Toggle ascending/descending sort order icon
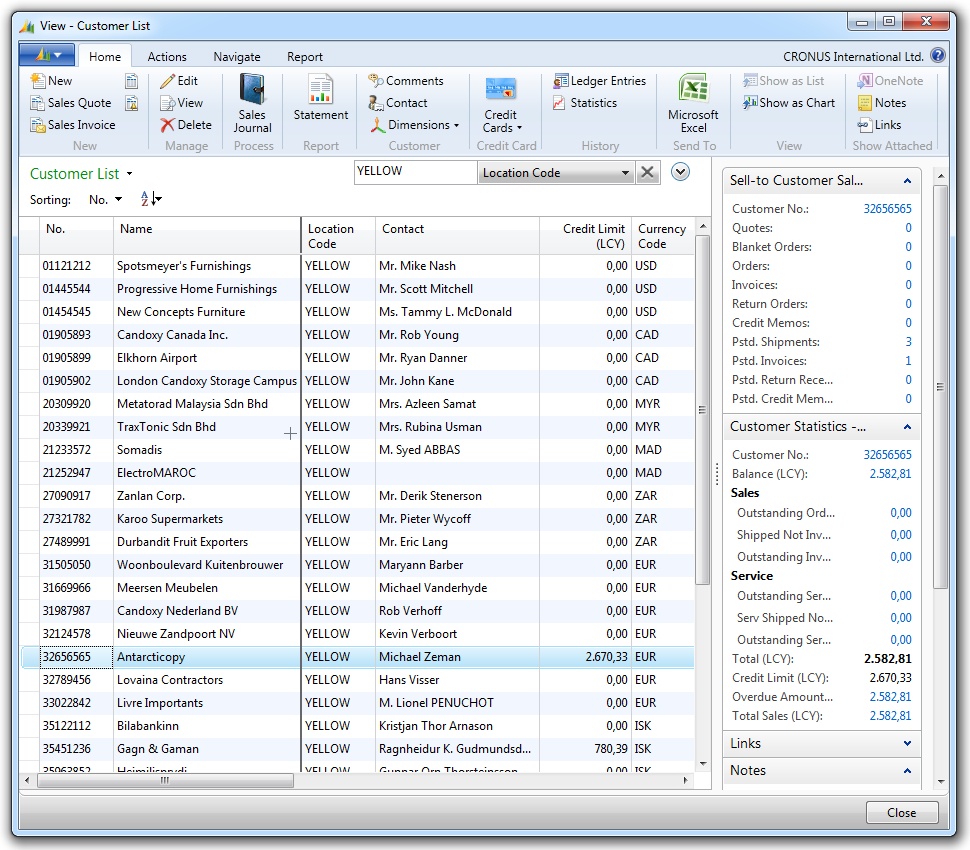The height and width of the screenshot is (850, 970). (150, 200)
